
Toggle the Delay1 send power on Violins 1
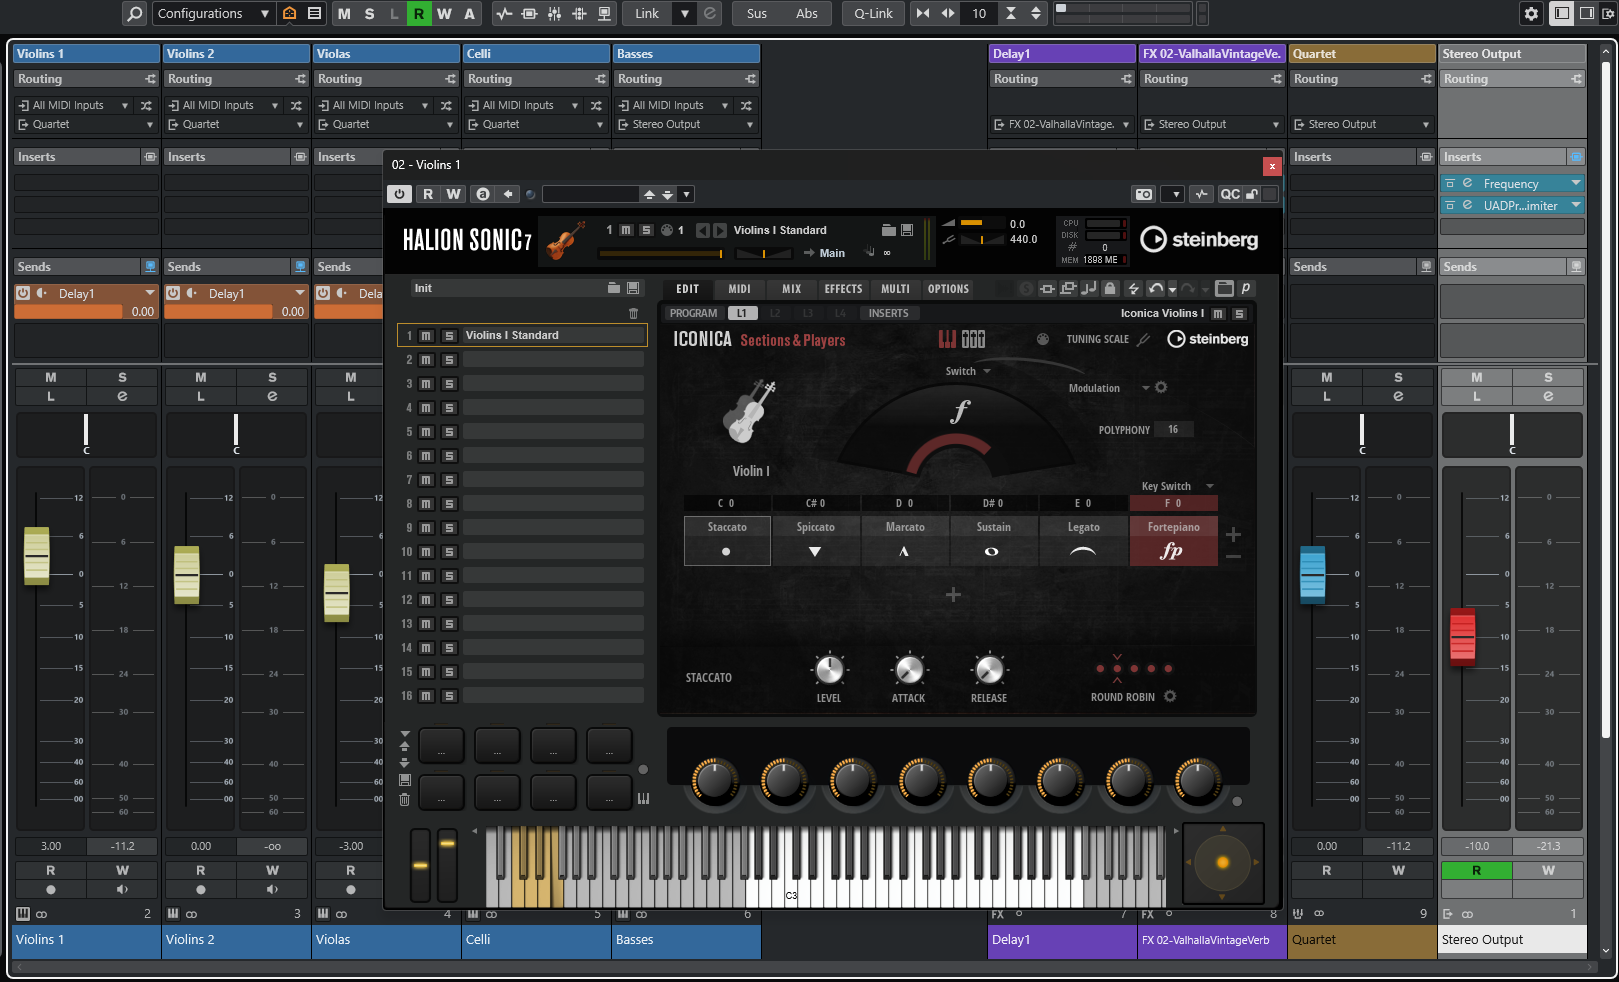tap(23, 293)
